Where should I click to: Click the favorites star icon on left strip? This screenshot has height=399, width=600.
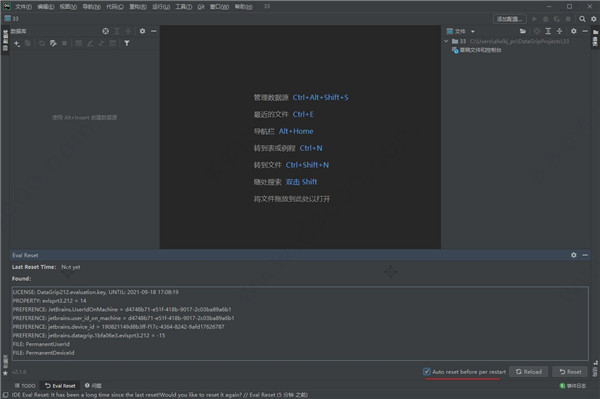[5, 373]
